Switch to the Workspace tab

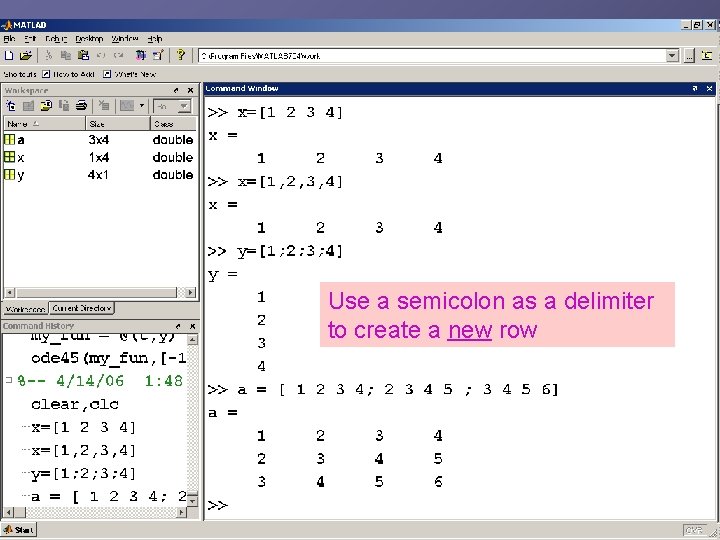(x=25, y=309)
